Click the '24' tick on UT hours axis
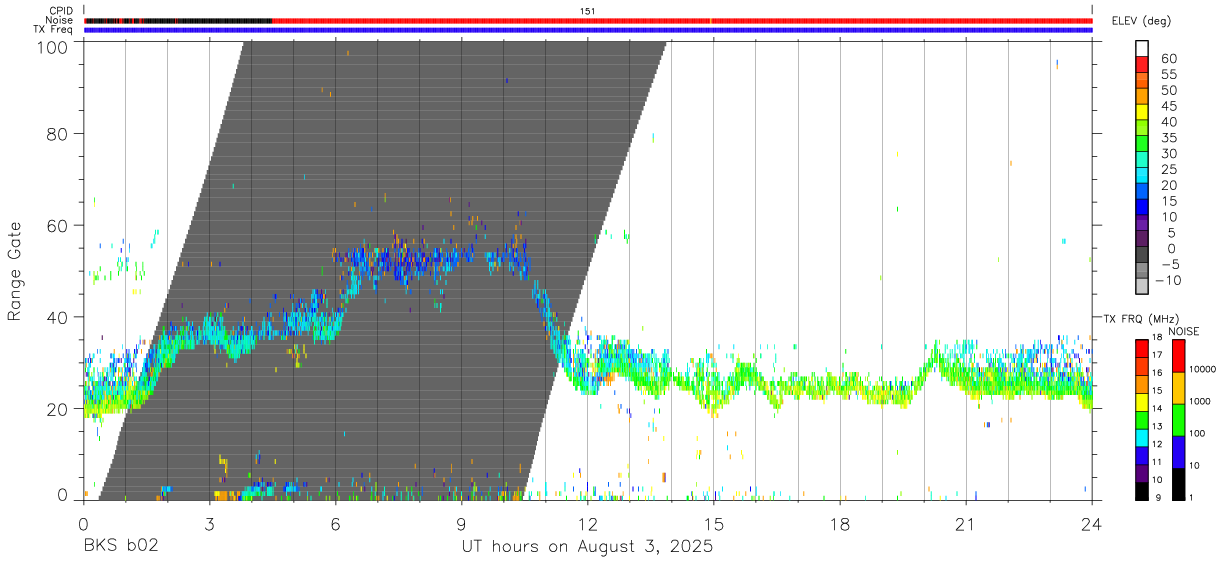Screen dimensions: 1228x567 (1091, 523)
